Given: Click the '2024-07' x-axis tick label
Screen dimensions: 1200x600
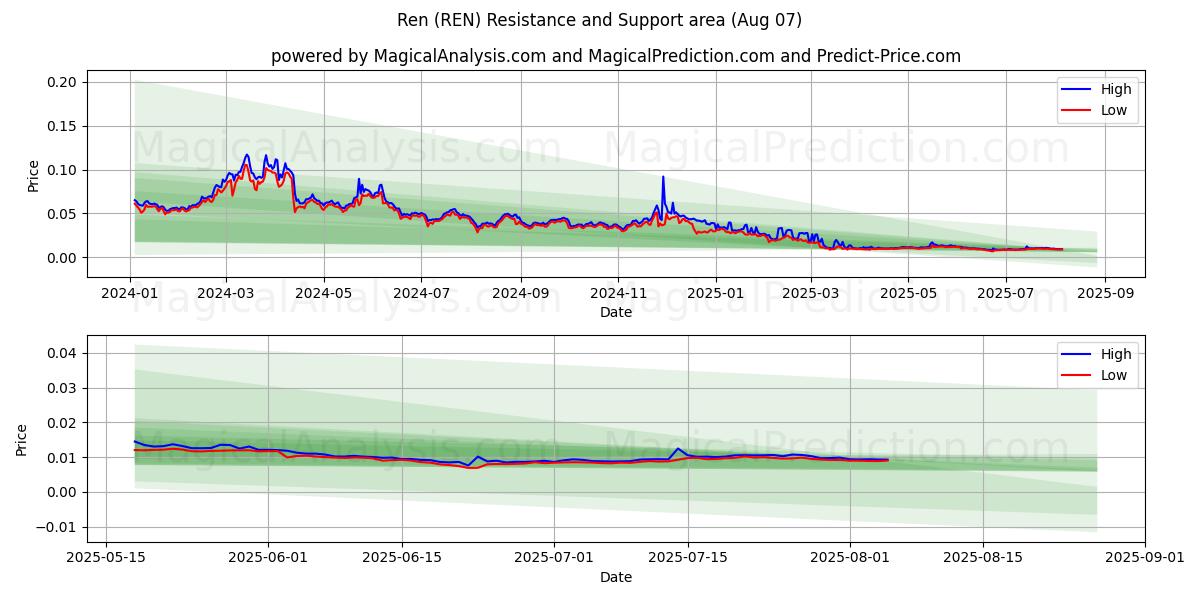Looking at the screenshot, I should 421,294.
